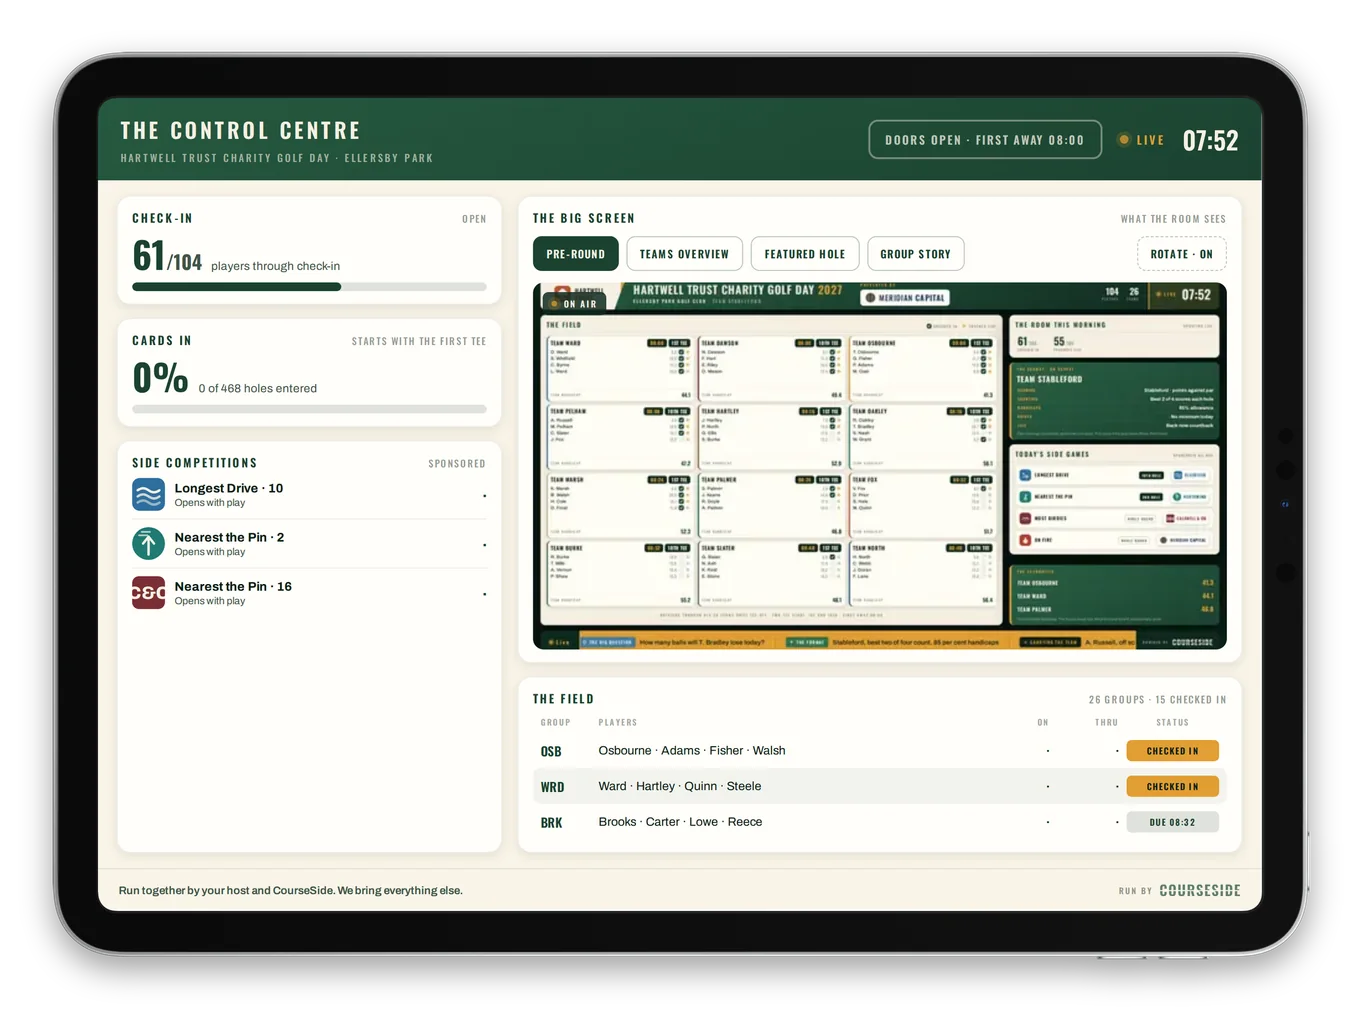Screen dimensions: 1360x1009
Task: Select the WRD group row code
Action: (553, 788)
